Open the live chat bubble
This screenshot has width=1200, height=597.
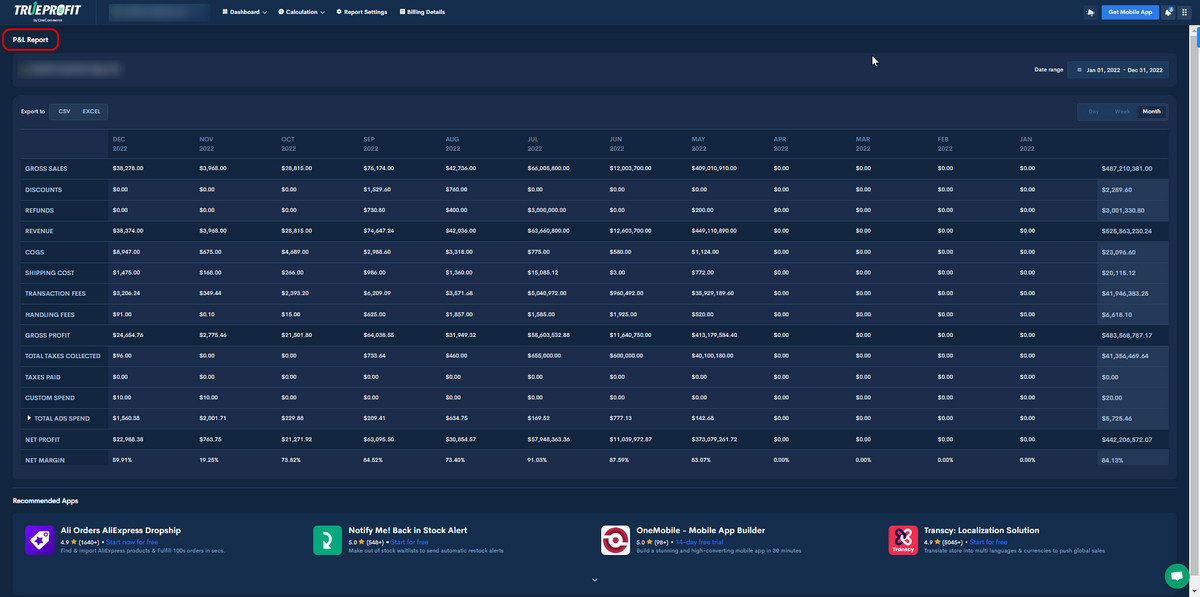(x=1176, y=576)
